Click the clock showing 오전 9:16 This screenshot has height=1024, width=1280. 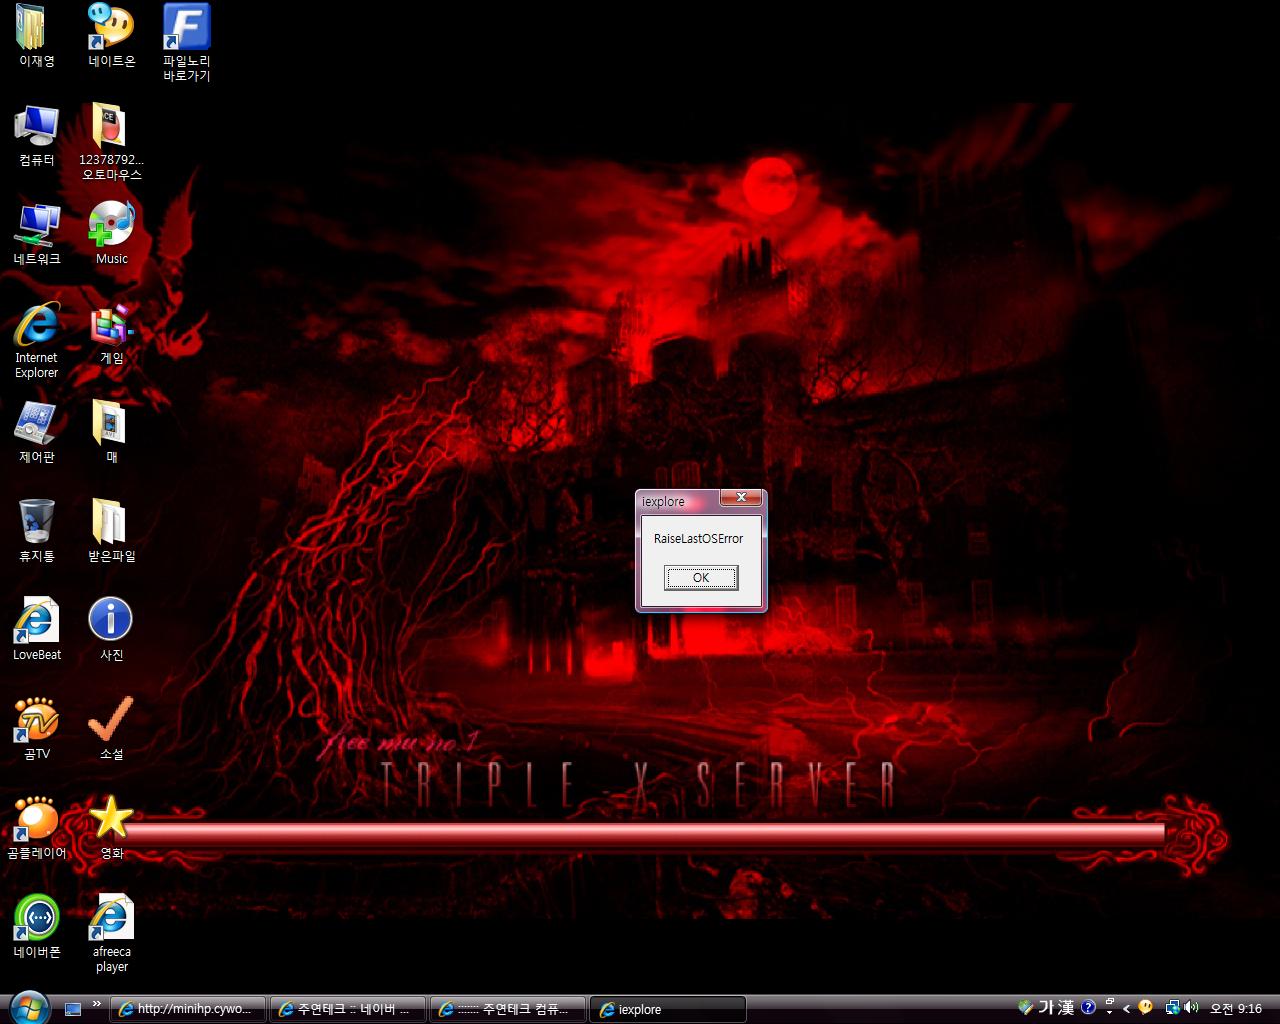click(x=1236, y=1009)
